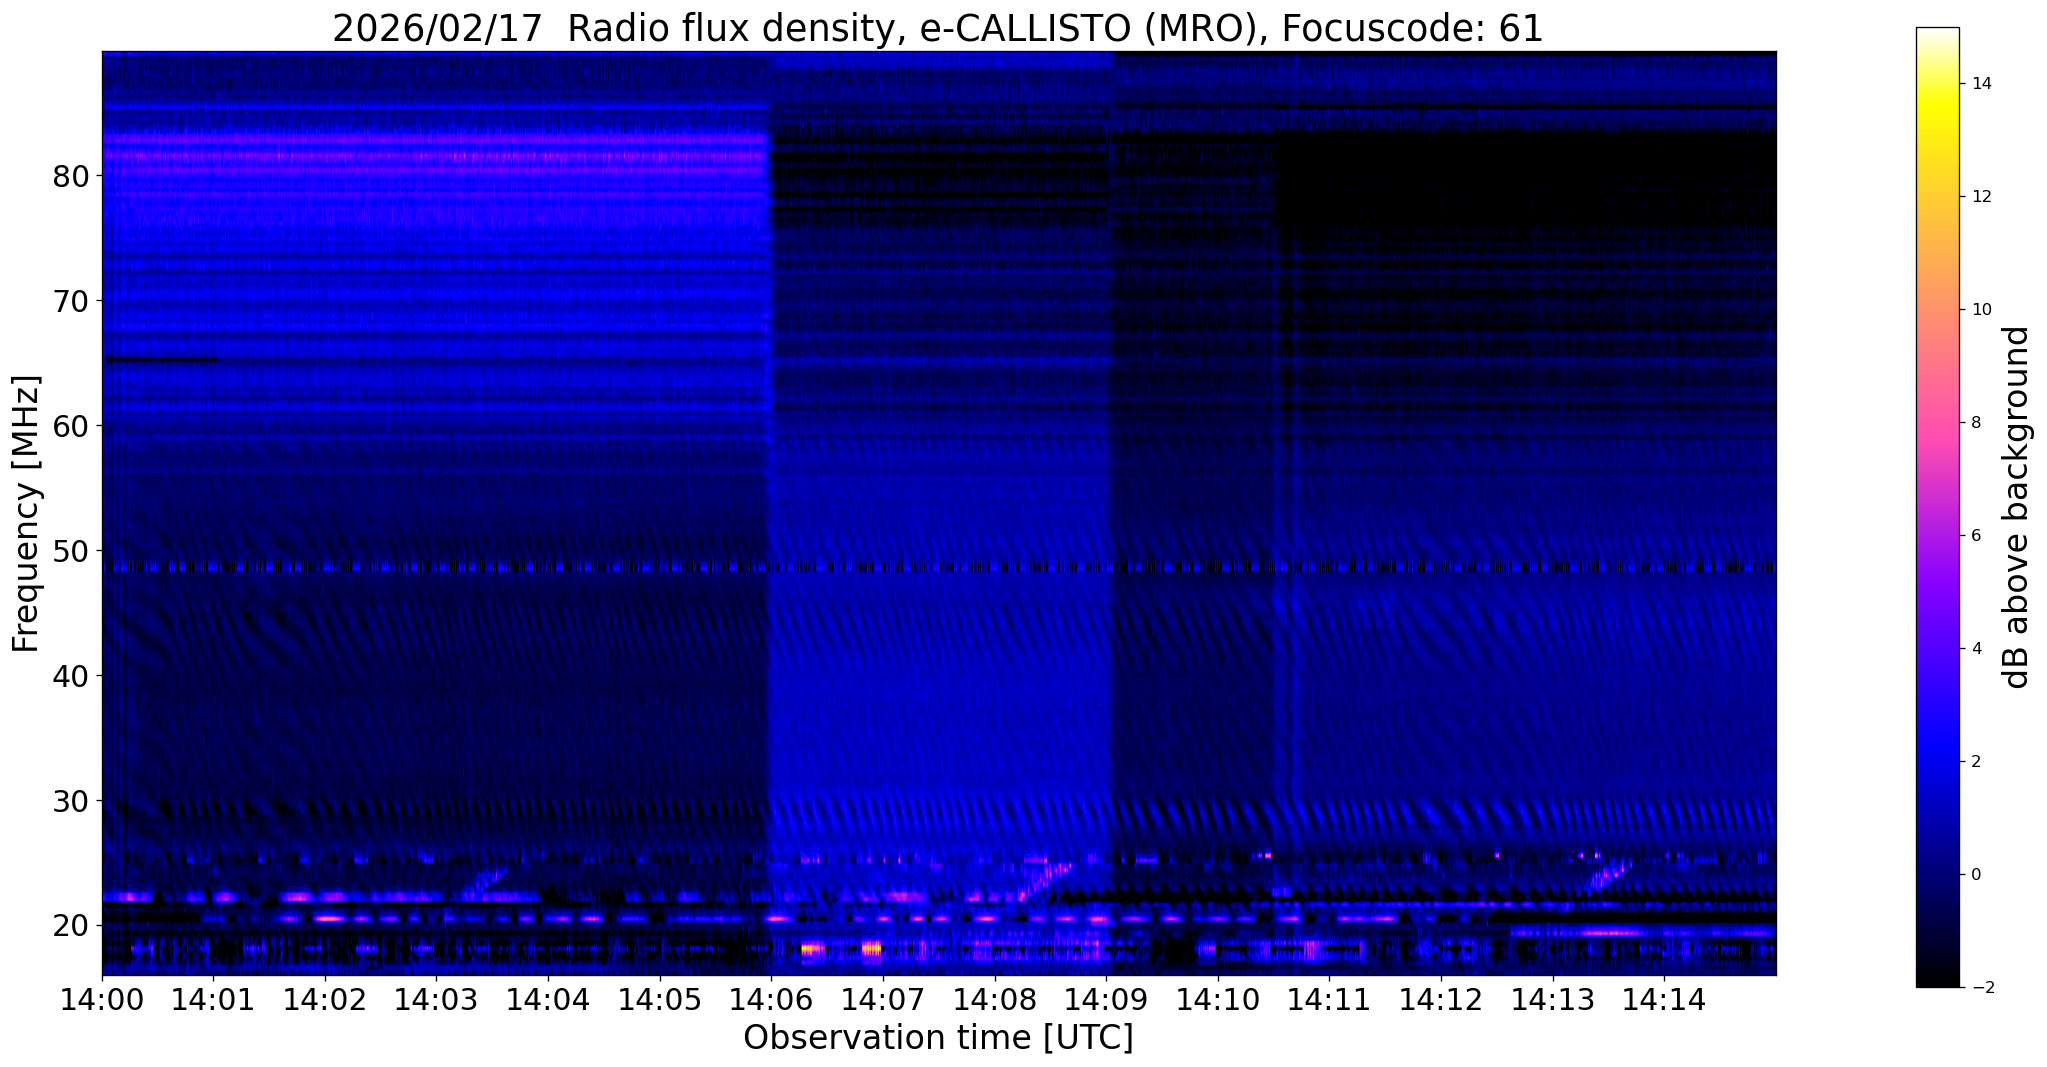The height and width of the screenshot is (1067, 2047).
Task: Click the 14:00 time tick label
Action: [102, 998]
